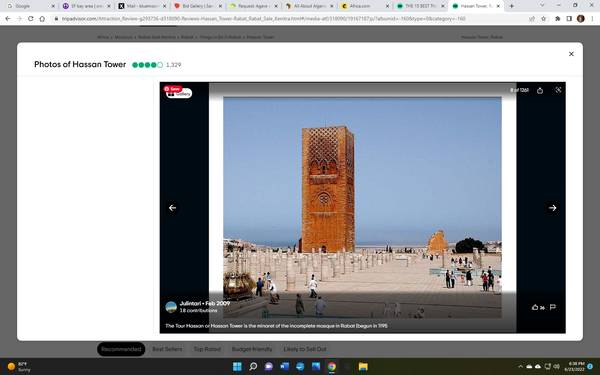Open the Gallery view button
Image resolution: width=600 pixels, height=375 pixels.
[x=179, y=94]
